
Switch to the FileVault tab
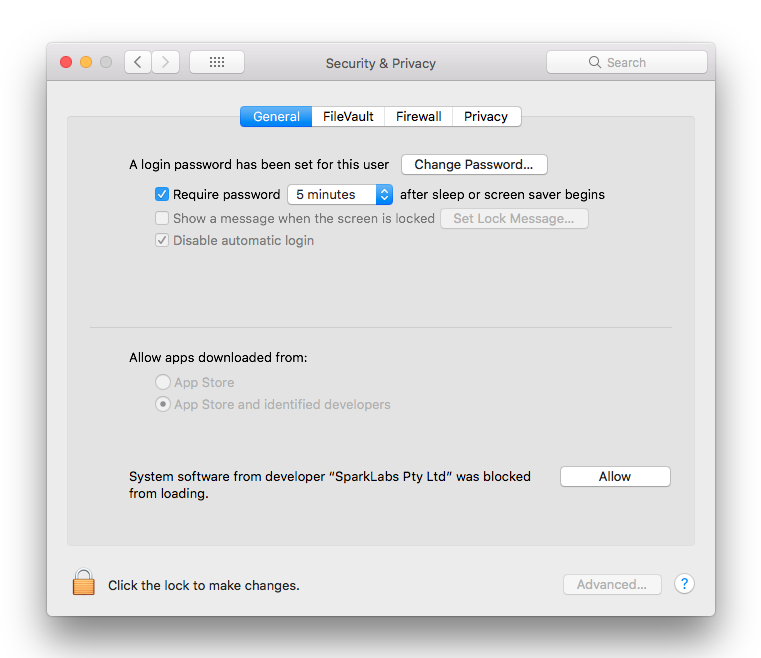pyautogui.click(x=348, y=117)
